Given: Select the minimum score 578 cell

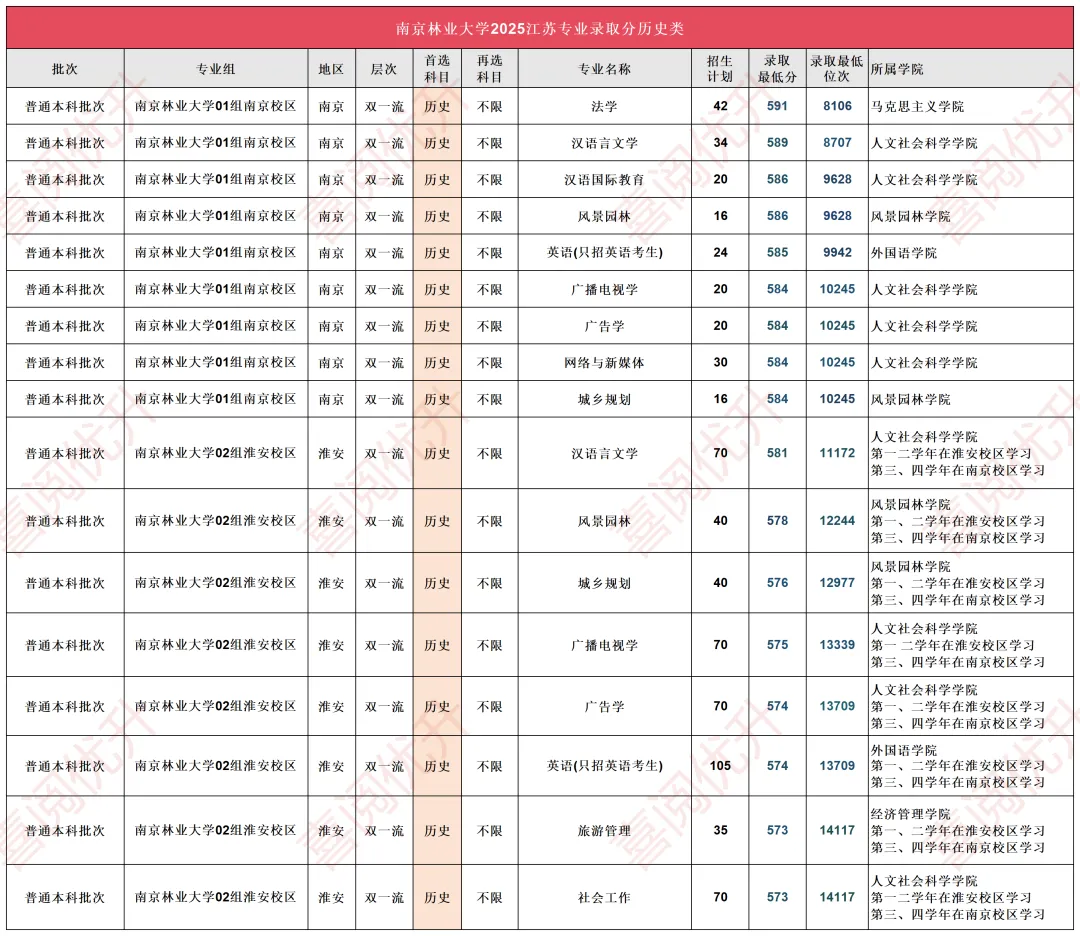Looking at the screenshot, I should click(x=777, y=521).
